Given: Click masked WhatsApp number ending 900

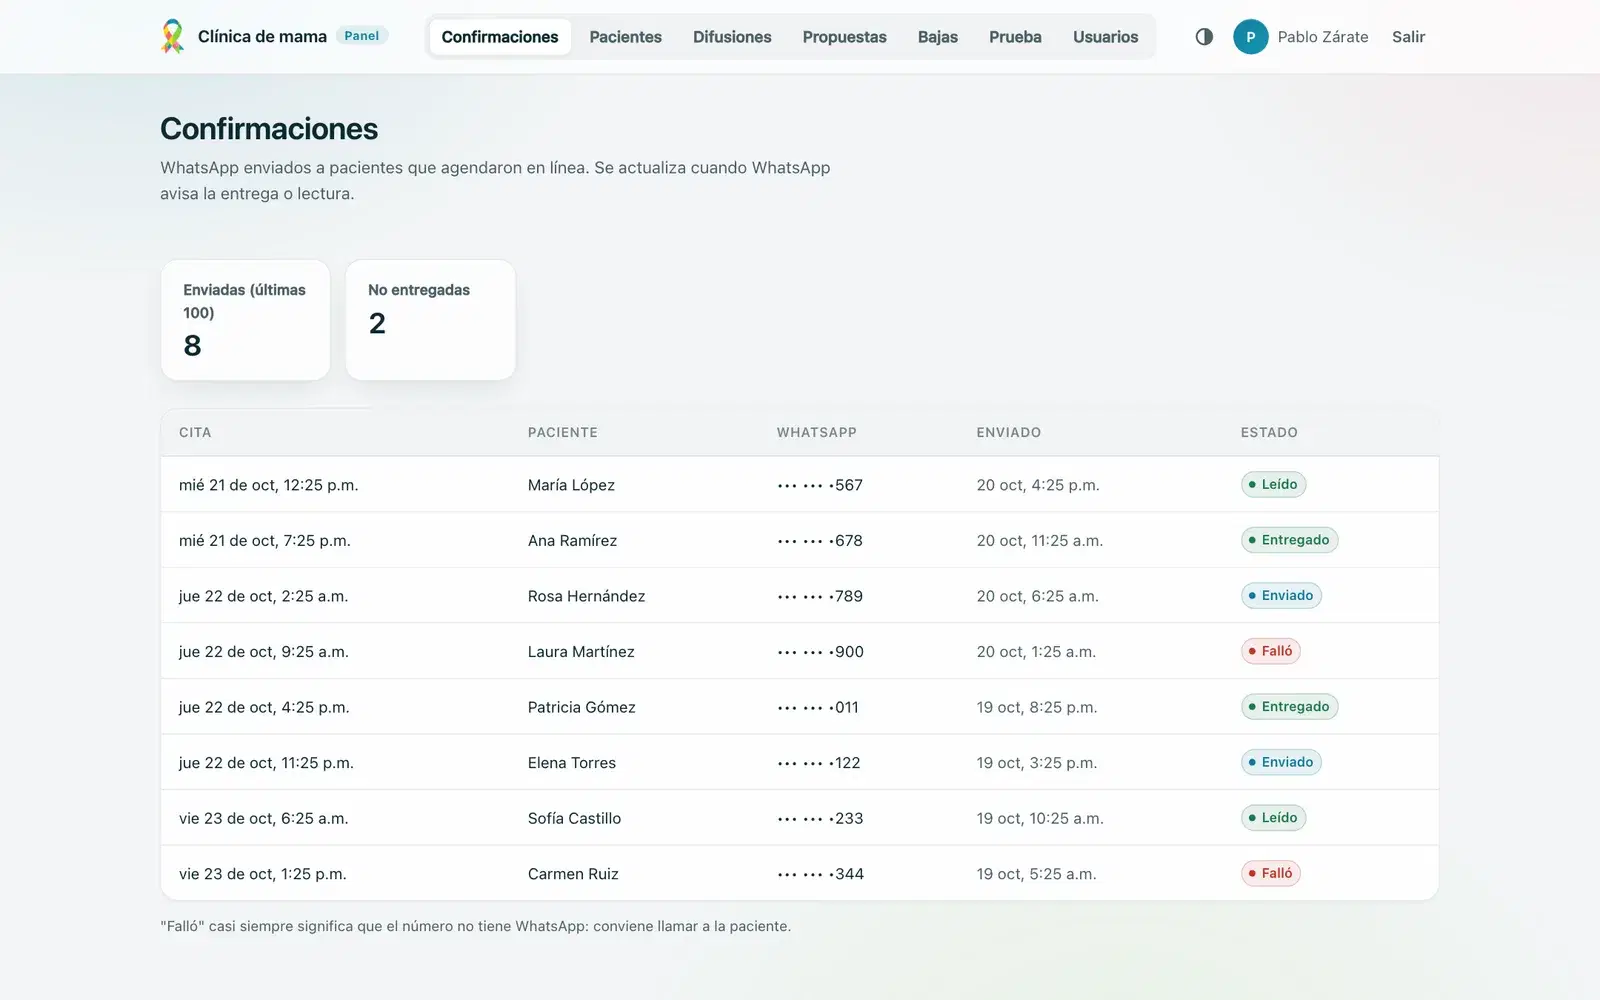Looking at the screenshot, I should [x=820, y=652].
